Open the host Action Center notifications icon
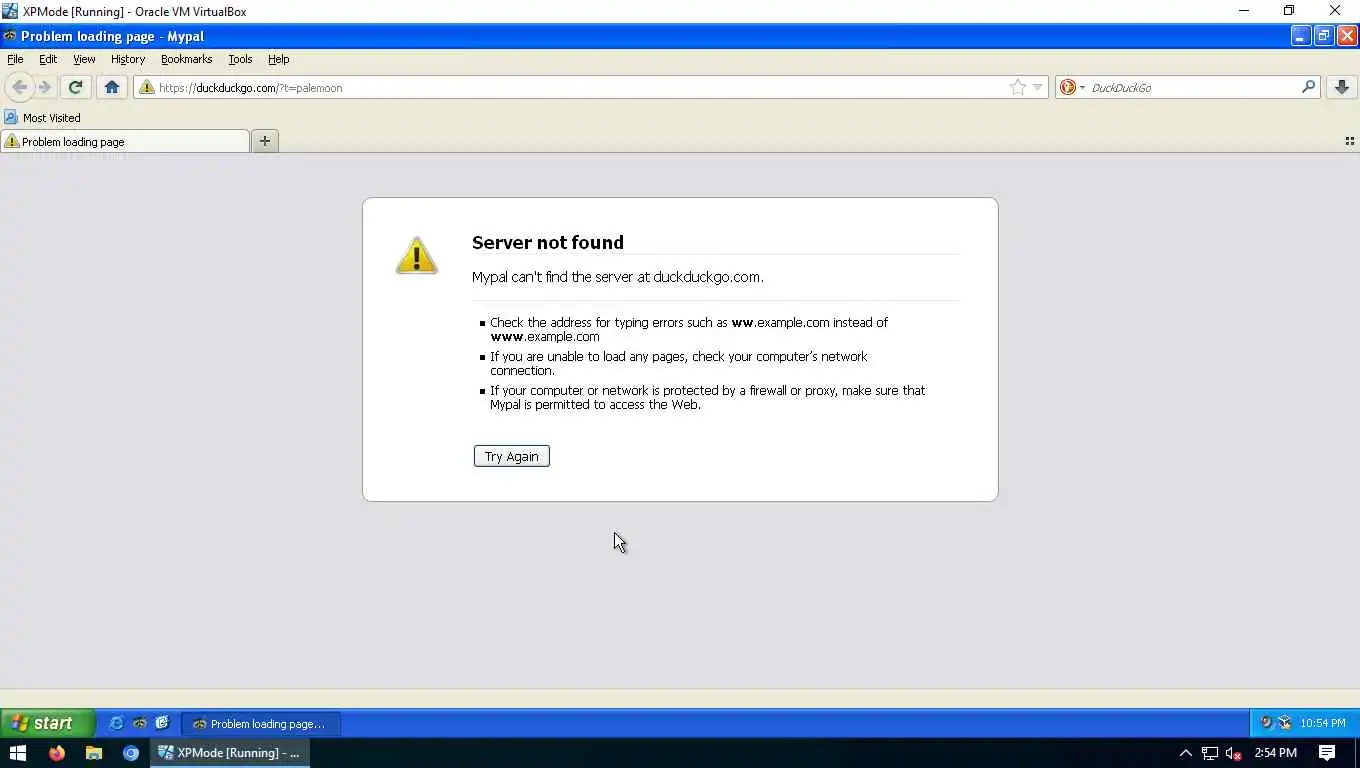This screenshot has width=1360, height=768. pos(1327,753)
